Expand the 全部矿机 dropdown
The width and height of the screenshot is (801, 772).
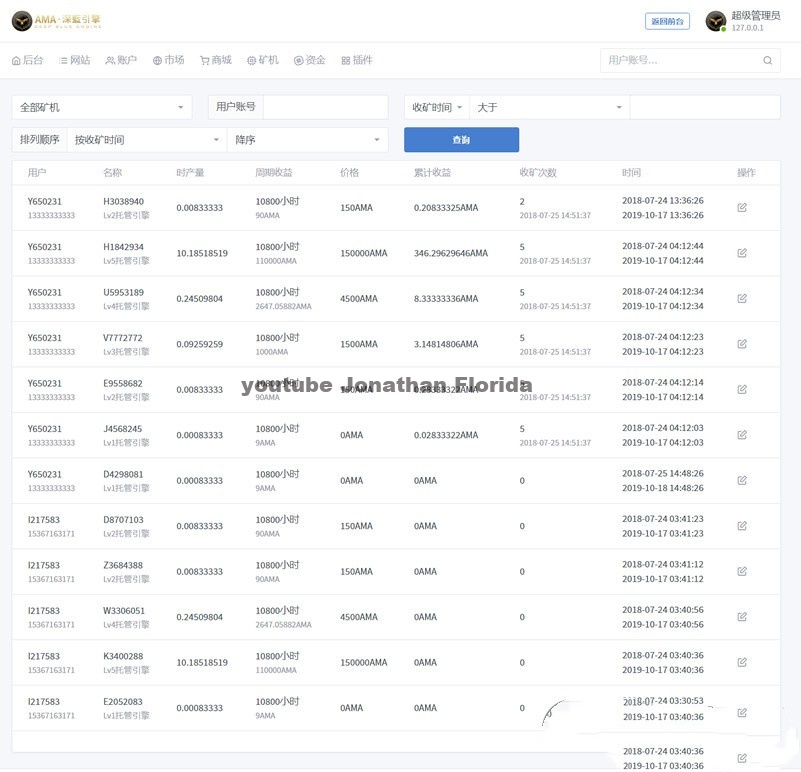tap(102, 107)
